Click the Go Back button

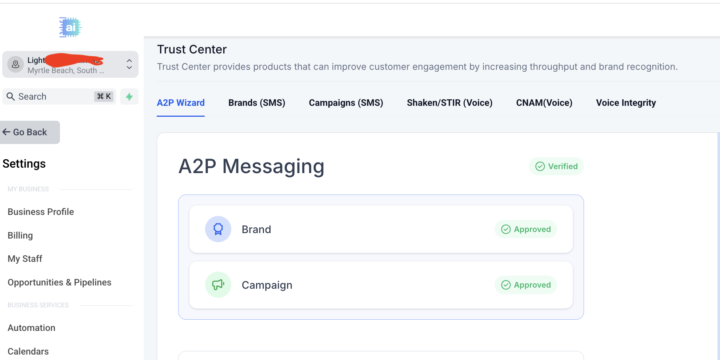29,132
